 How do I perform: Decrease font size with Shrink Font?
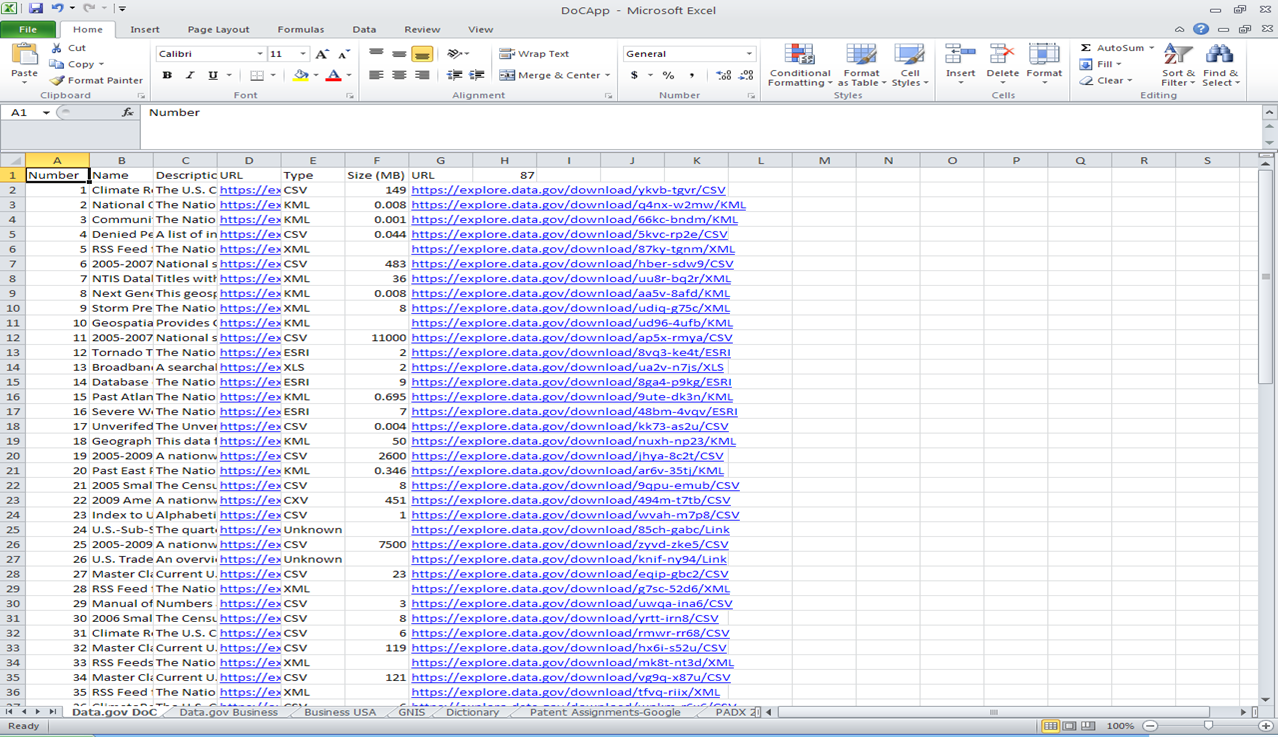click(x=343, y=54)
